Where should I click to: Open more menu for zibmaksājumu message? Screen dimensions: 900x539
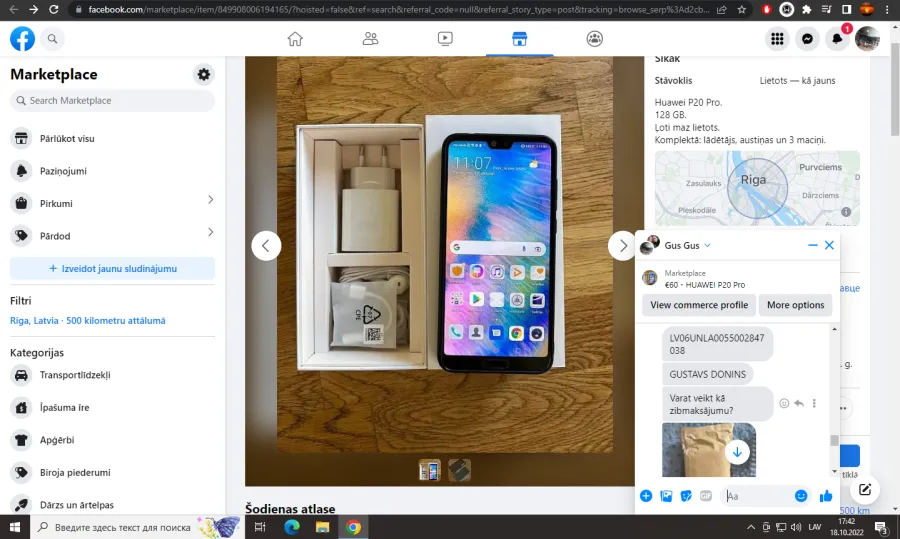click(814, 404)
